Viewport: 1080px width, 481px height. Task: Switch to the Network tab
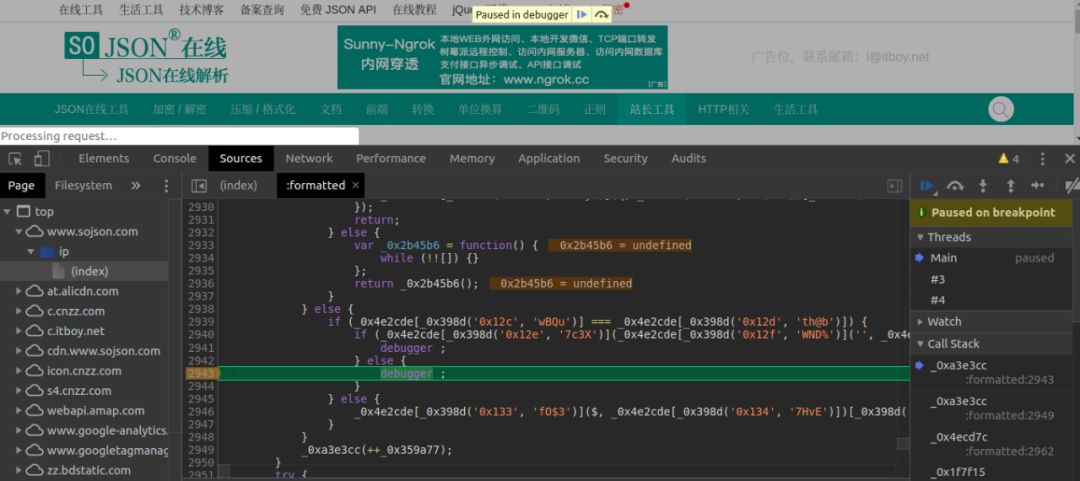(x=309, y=159)
